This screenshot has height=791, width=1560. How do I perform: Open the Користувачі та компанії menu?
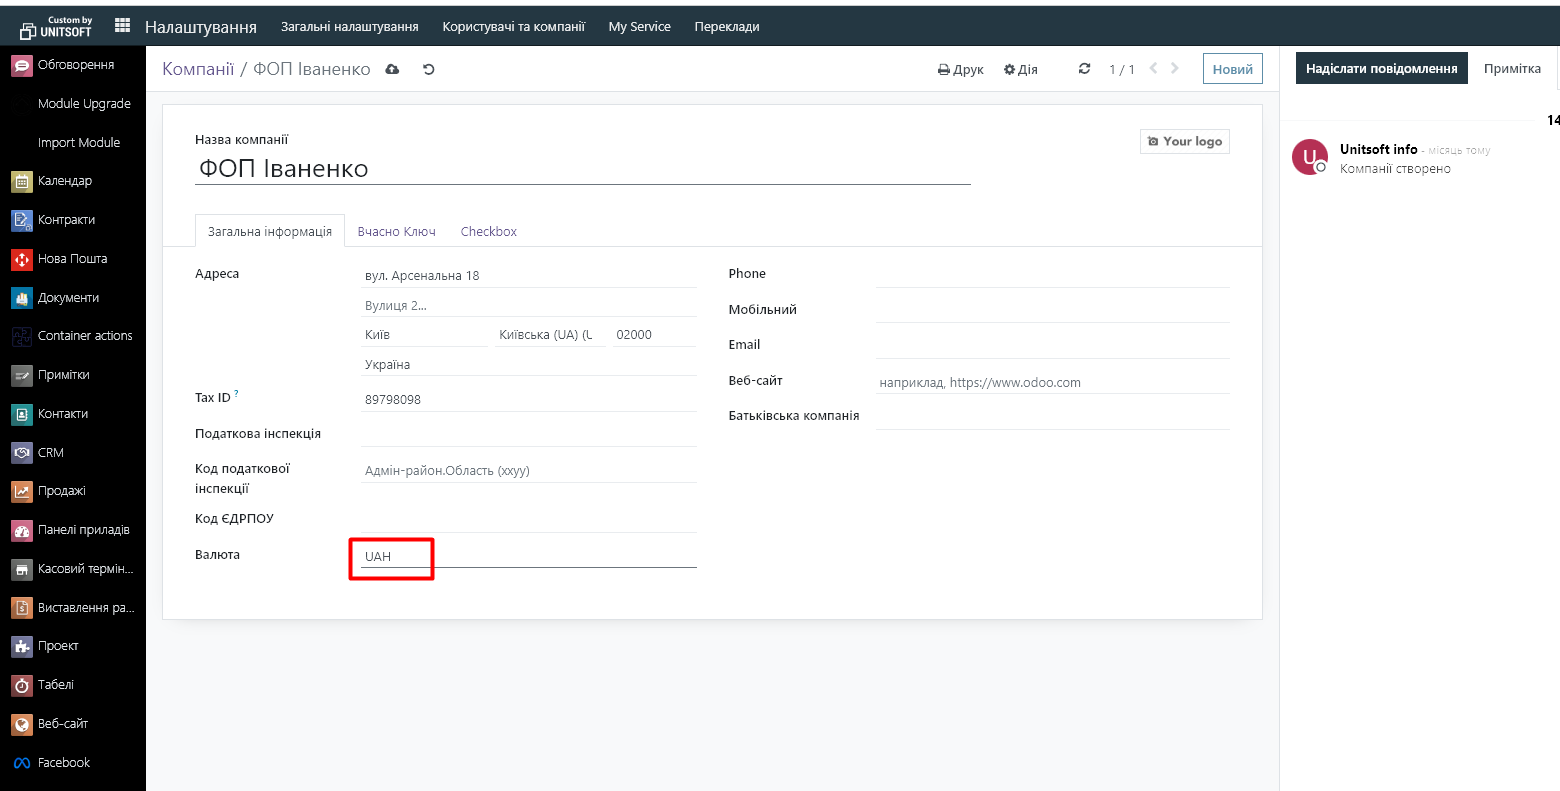click(513, 27)
